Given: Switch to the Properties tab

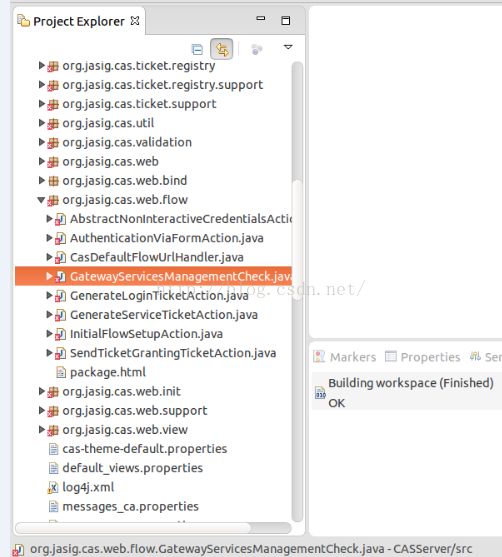Looking at the screenshot, I should tap(423, 357).
